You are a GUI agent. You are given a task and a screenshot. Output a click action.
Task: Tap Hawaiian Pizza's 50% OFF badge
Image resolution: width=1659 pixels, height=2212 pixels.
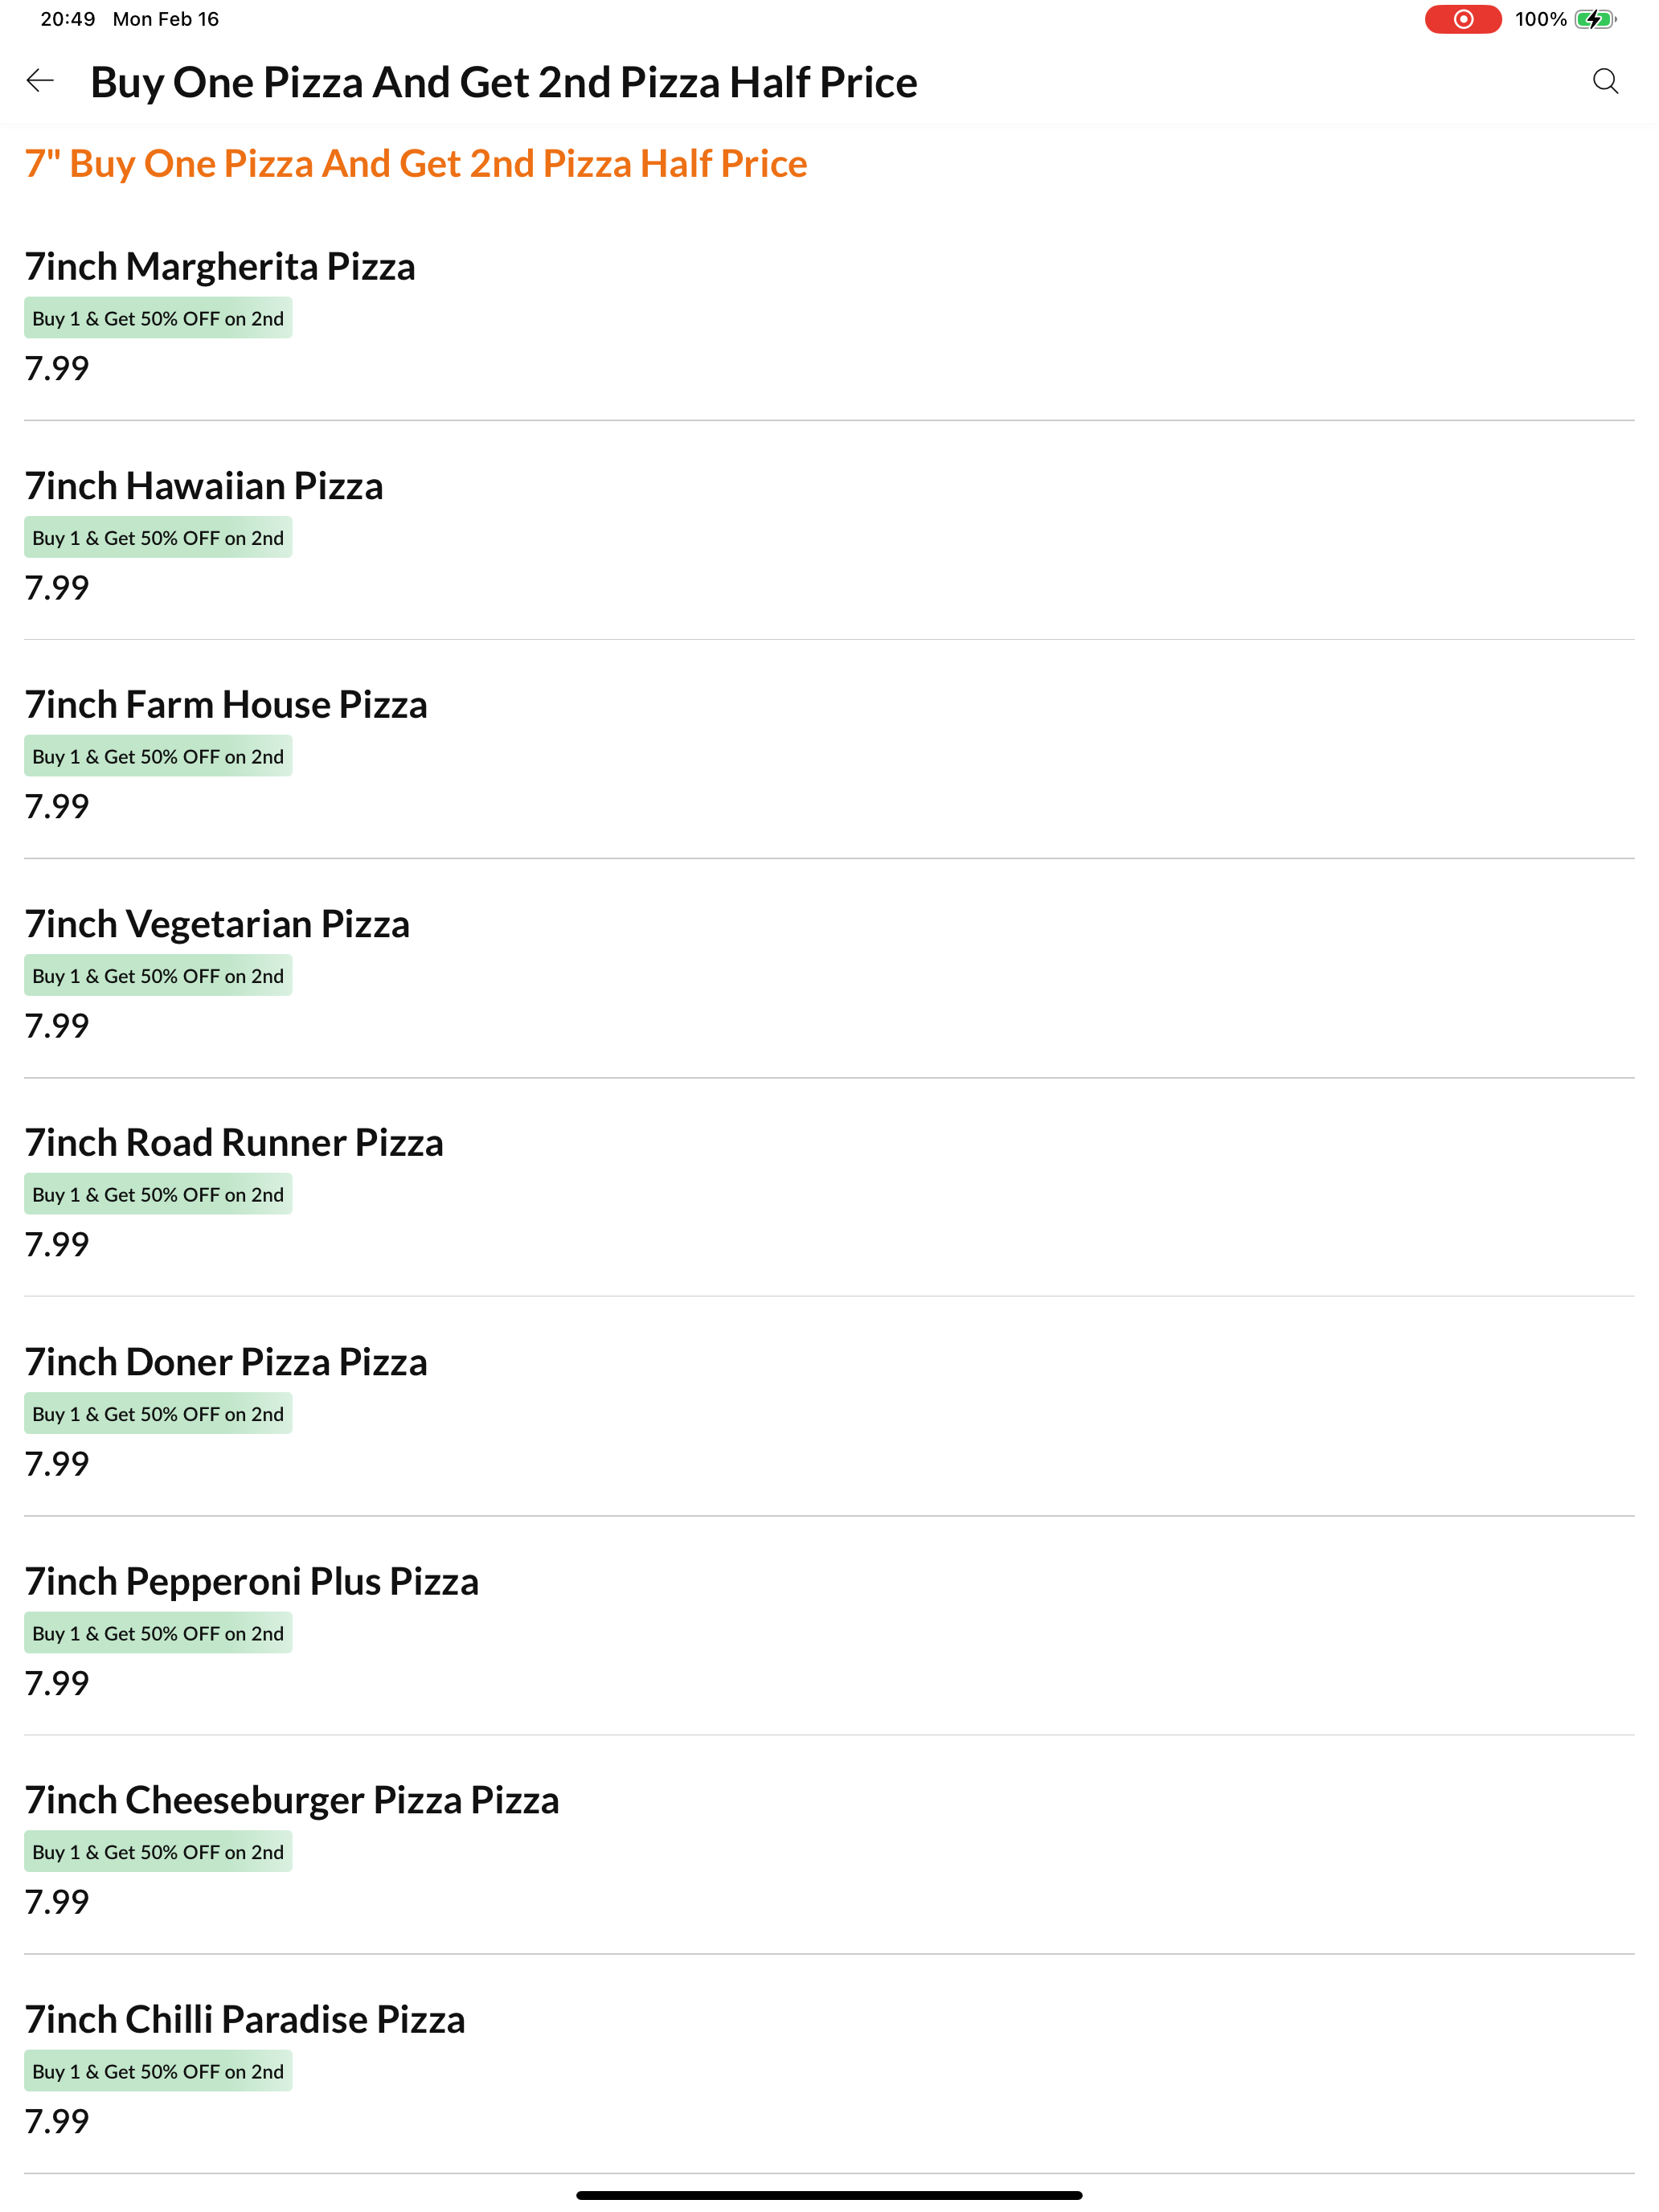158,537
